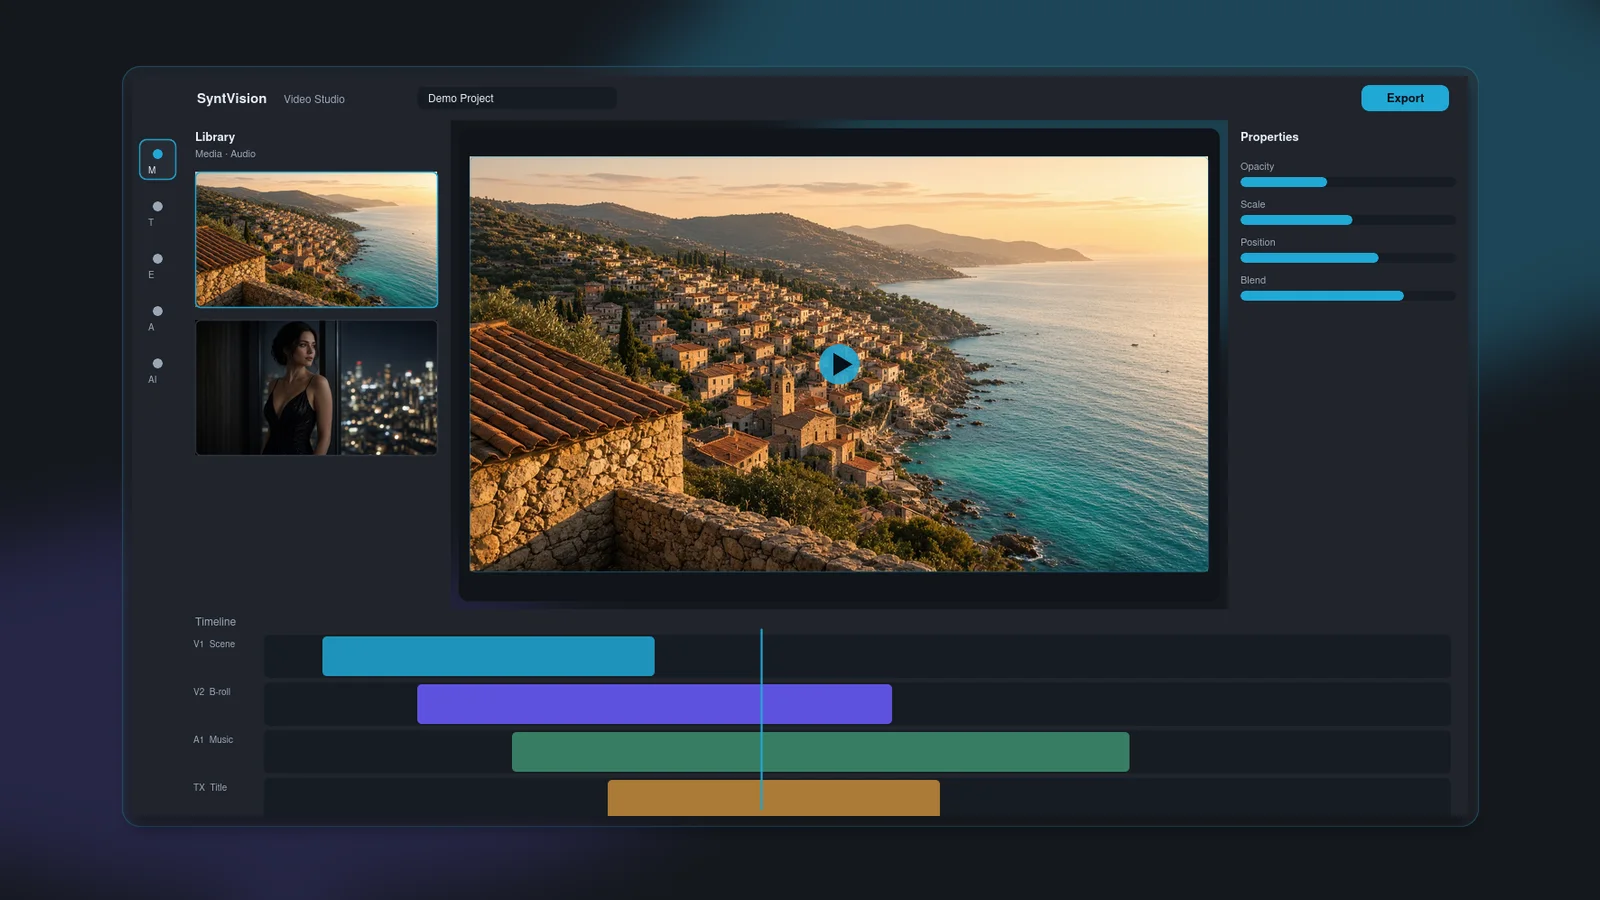
Task: Open the A sidebar tool
Action: click(x=157, y=317)
